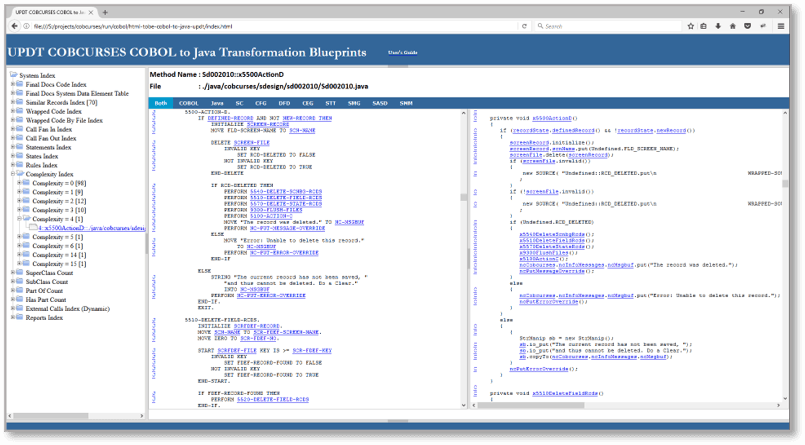Click the System Index folder icon
Screen dimensions: 805x445
tap(13, 75)
